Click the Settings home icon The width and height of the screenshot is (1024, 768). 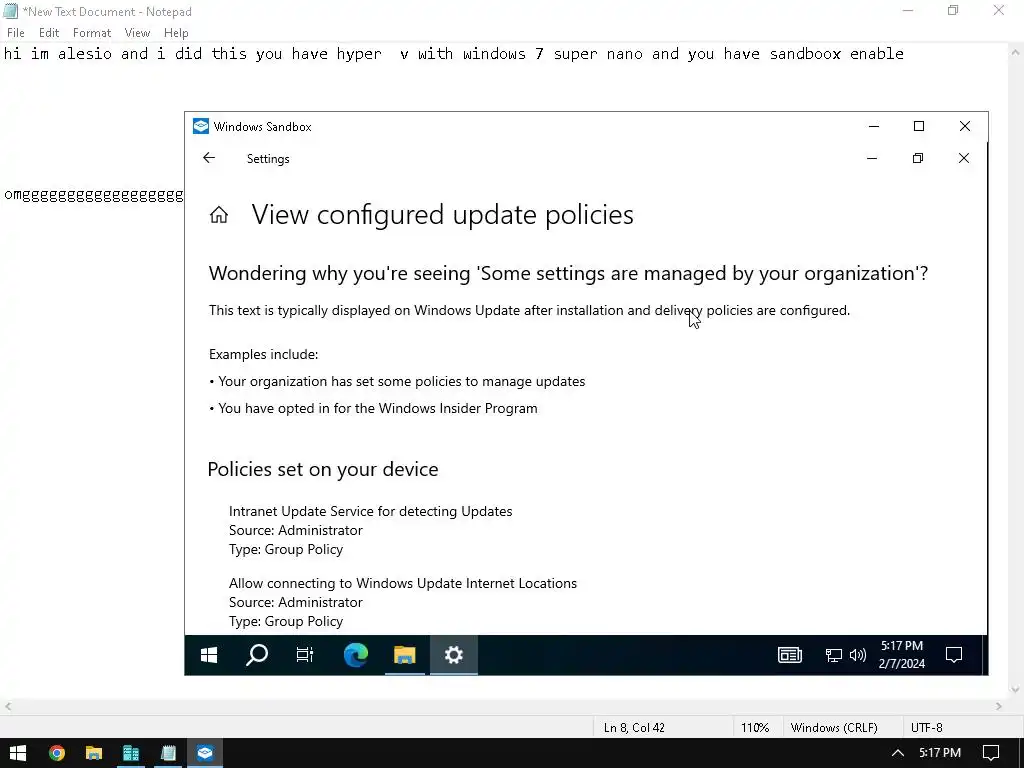pos(219,215)
